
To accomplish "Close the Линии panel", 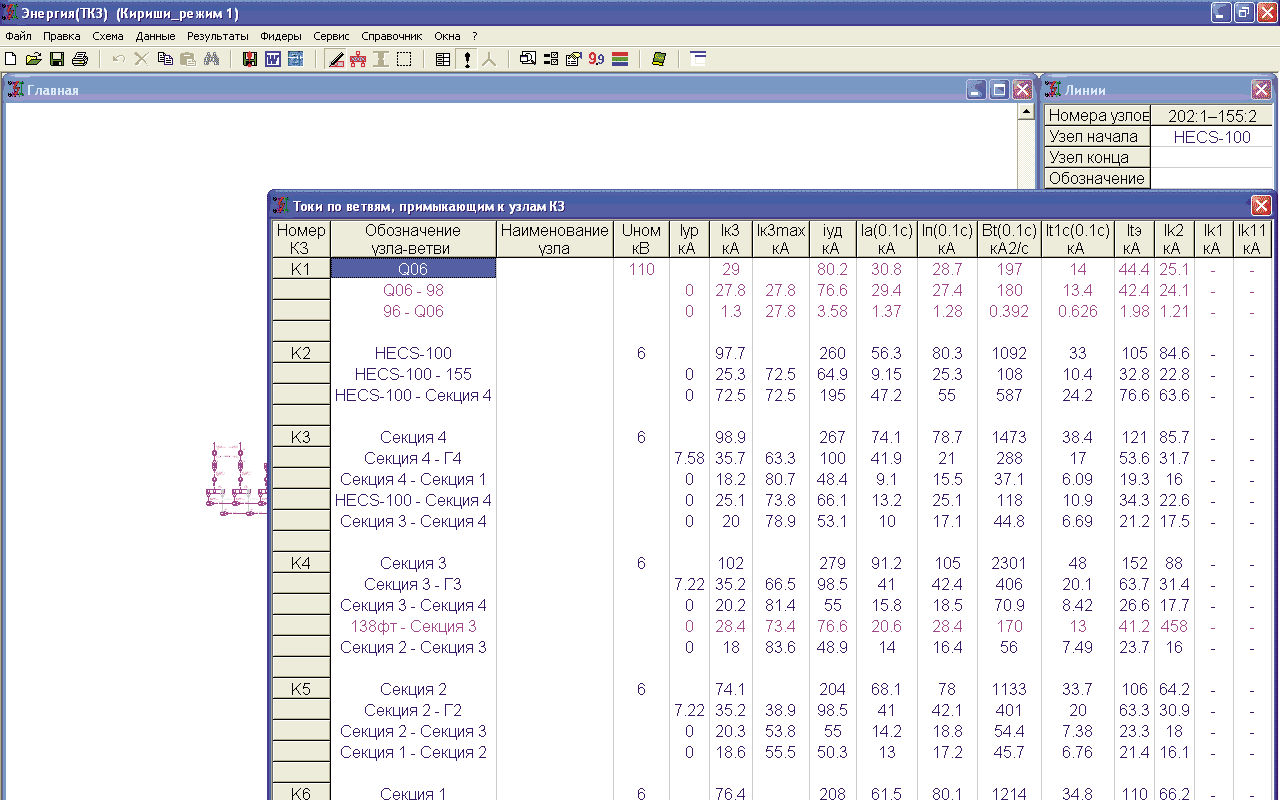I will click(1261, 89).
